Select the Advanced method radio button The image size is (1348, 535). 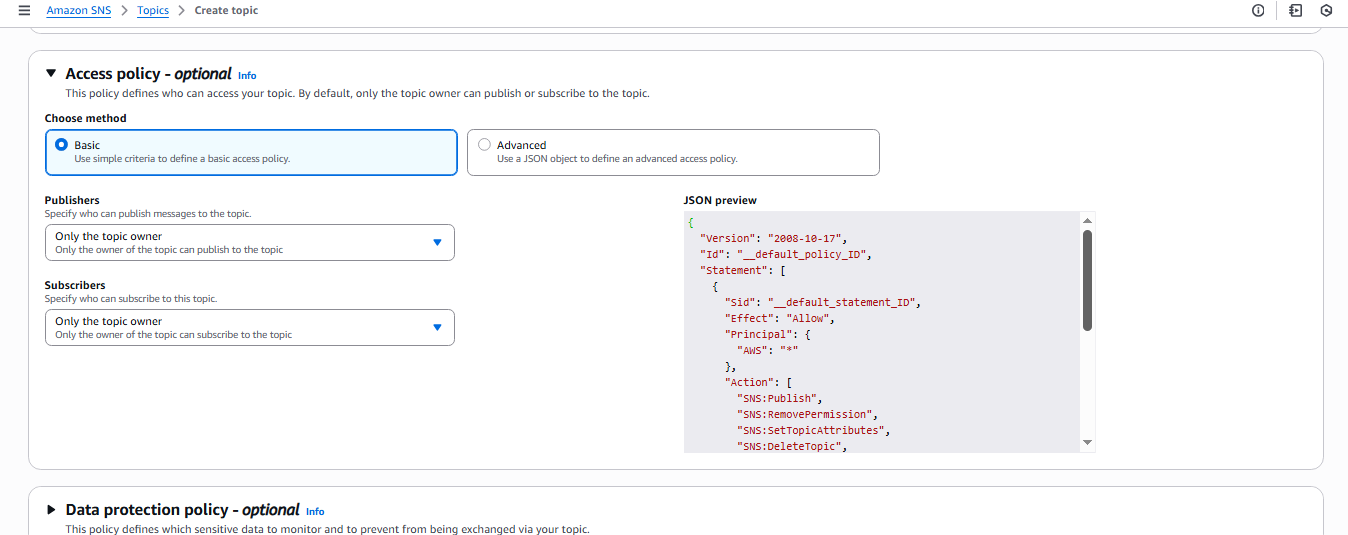484,144
